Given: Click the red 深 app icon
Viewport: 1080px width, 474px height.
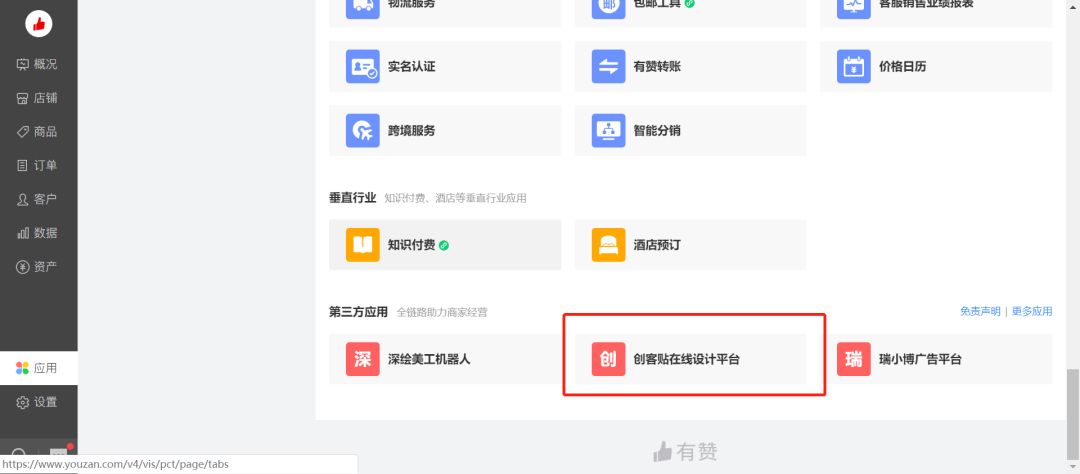Looking at the screenshot, I should [362, 359].
